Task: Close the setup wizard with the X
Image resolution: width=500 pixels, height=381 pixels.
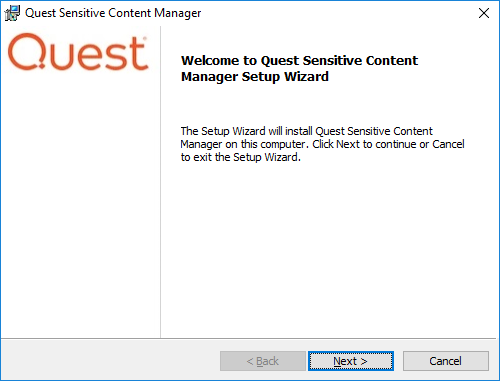Action: pos(484,13)
